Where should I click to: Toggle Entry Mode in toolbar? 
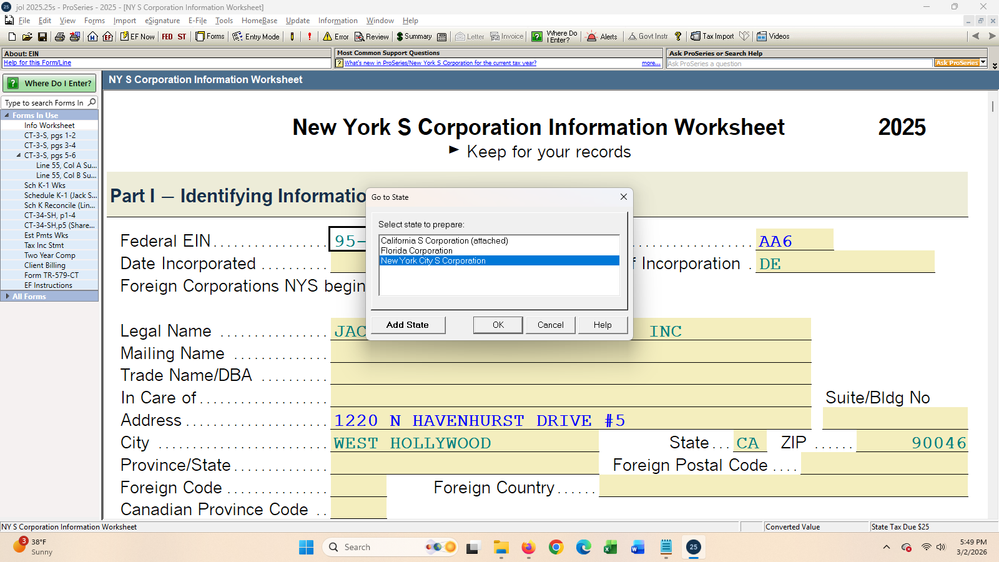(x=255, y=36)
